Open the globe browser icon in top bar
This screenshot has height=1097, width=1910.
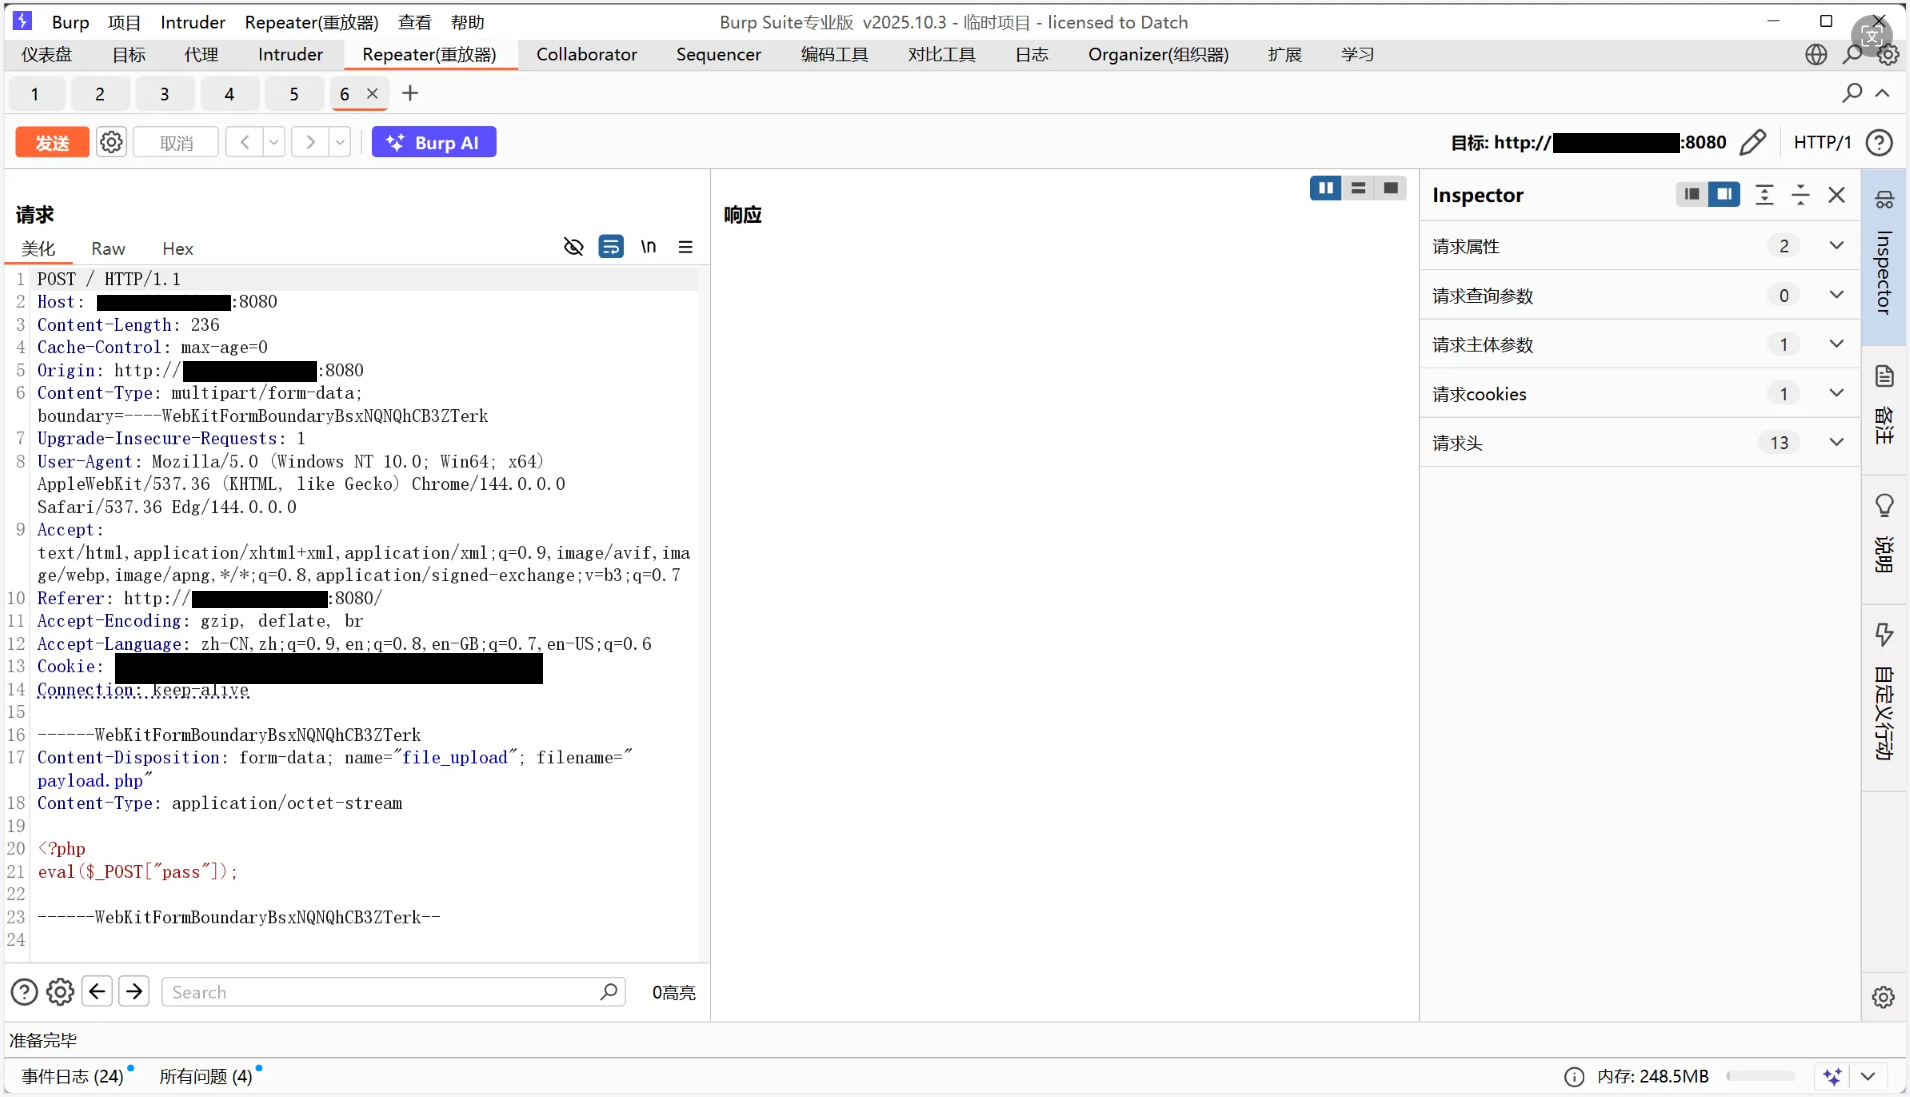[x=1816, y=55]
